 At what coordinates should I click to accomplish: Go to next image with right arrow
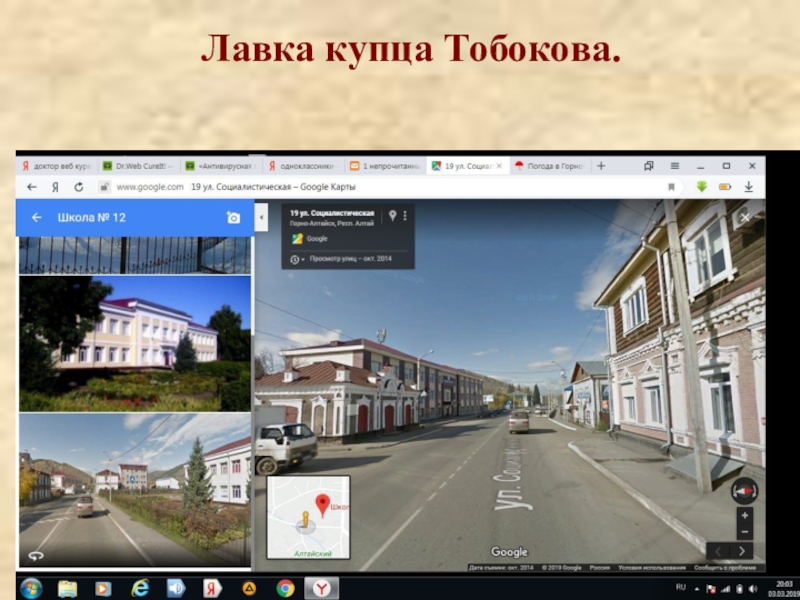coord(741,551)
